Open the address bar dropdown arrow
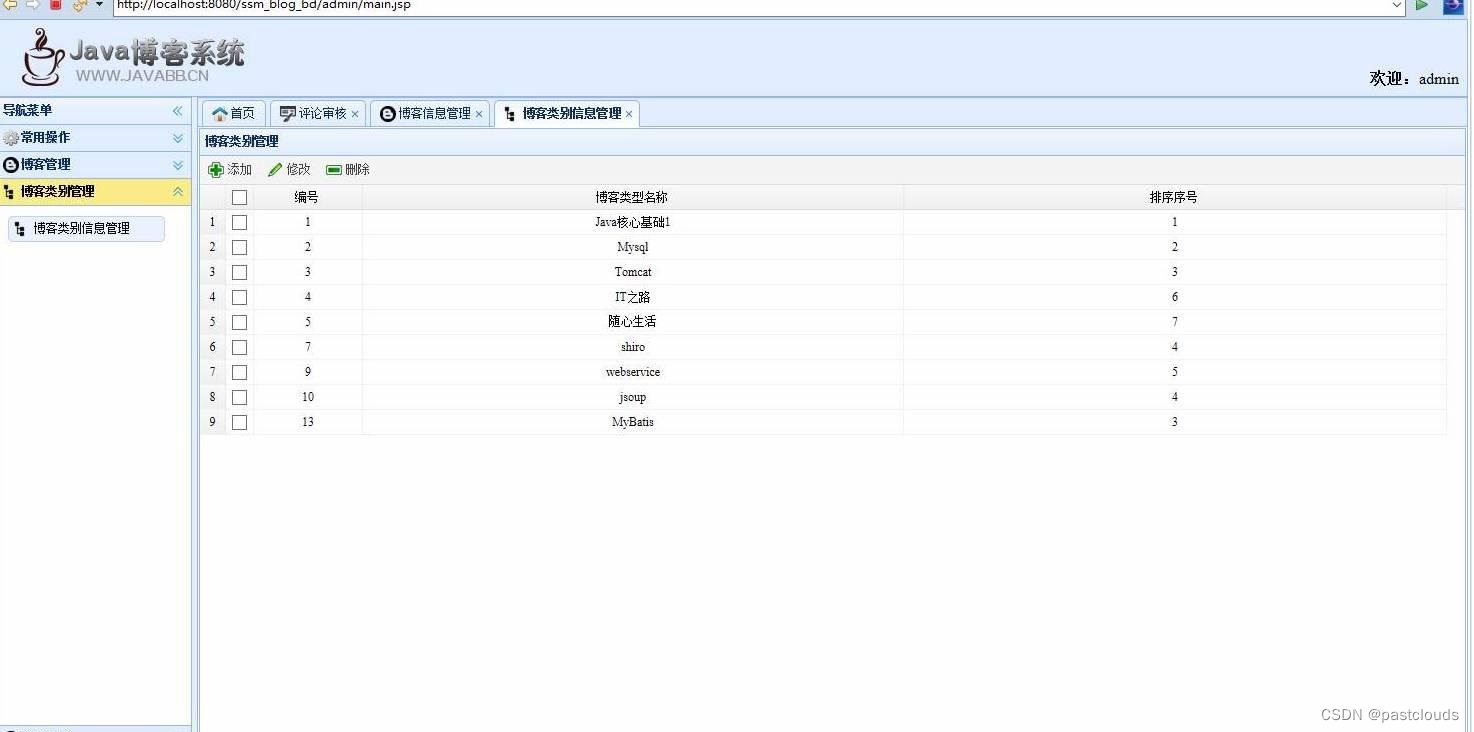 point(1396,5)
